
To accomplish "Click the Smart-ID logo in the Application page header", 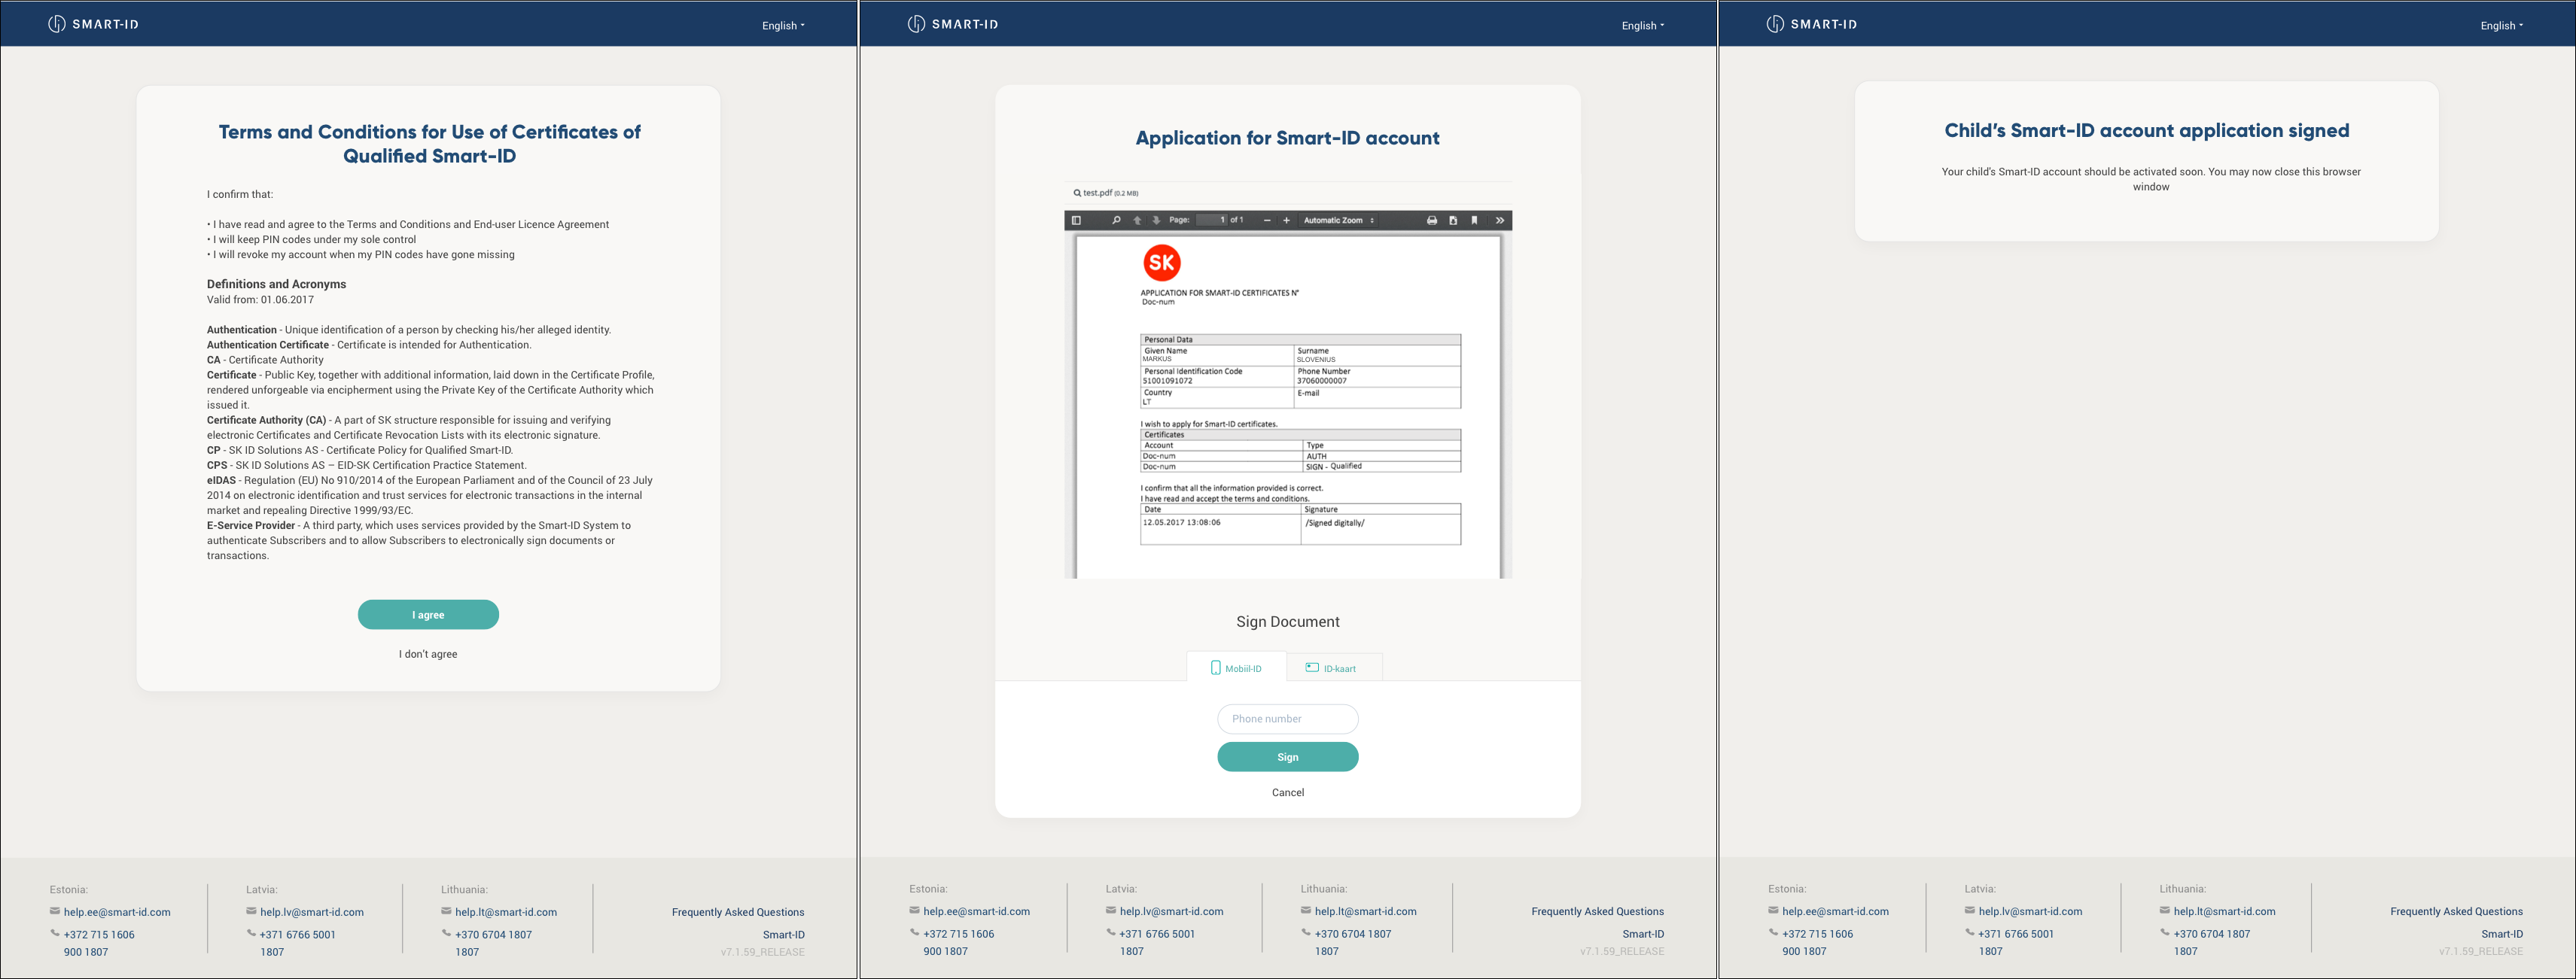I will click(953, 24).
